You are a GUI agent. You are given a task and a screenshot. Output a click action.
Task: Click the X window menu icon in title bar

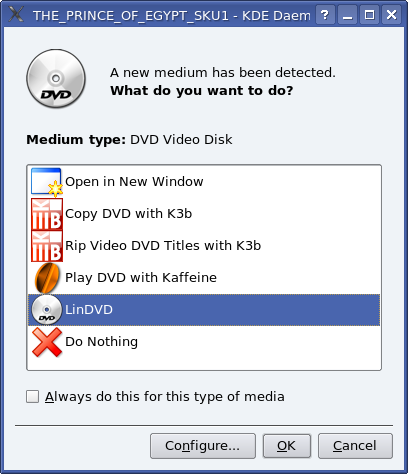pos(16,14)
